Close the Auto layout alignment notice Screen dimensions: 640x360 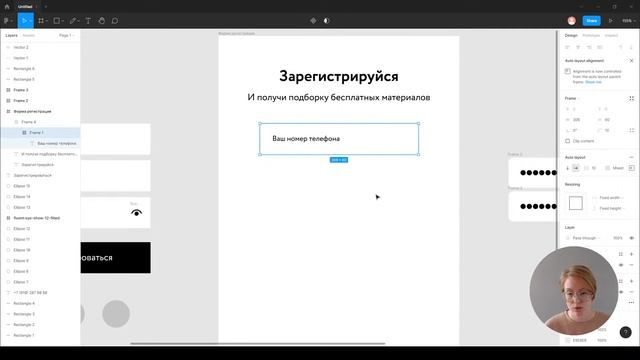tap(631, 61)
